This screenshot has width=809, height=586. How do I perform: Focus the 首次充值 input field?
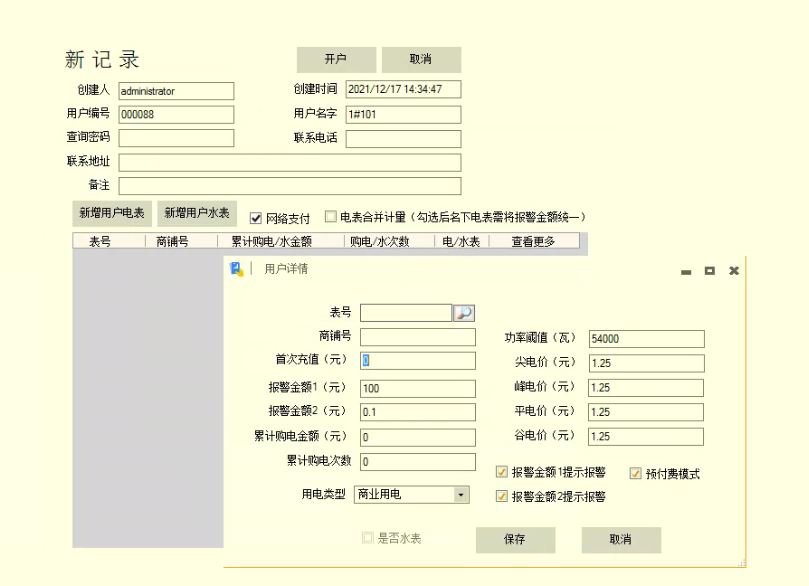[x=418, y=361]
